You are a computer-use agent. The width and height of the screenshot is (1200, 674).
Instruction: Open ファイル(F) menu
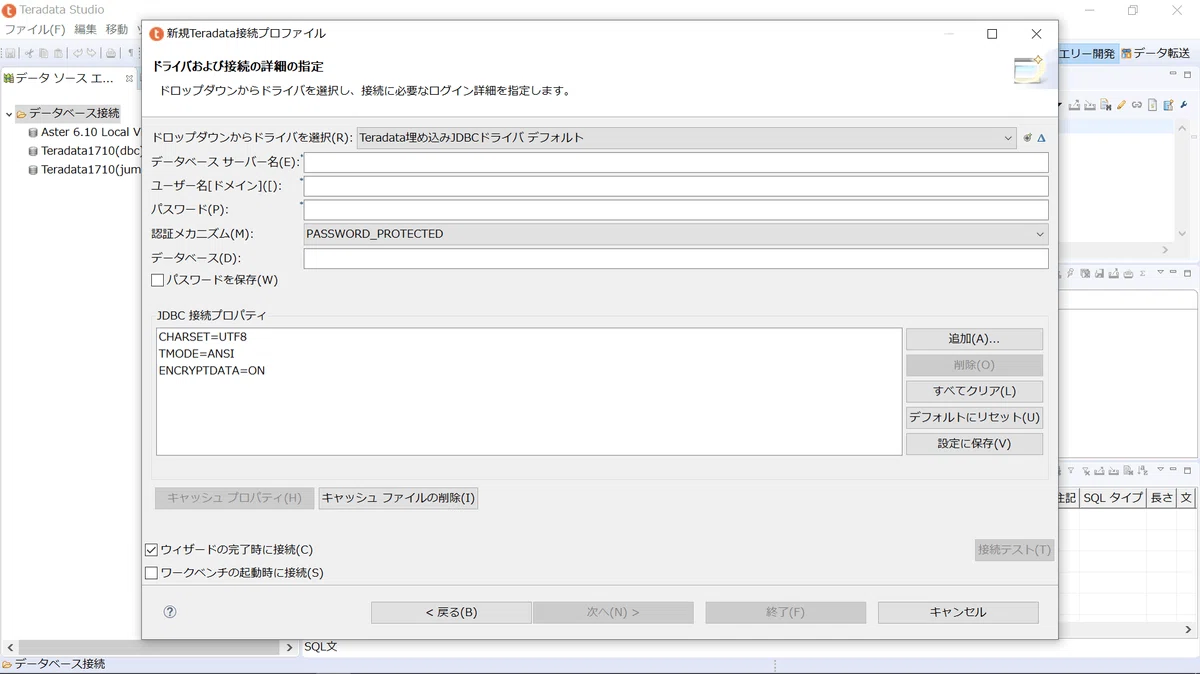(x=35, y=30)
